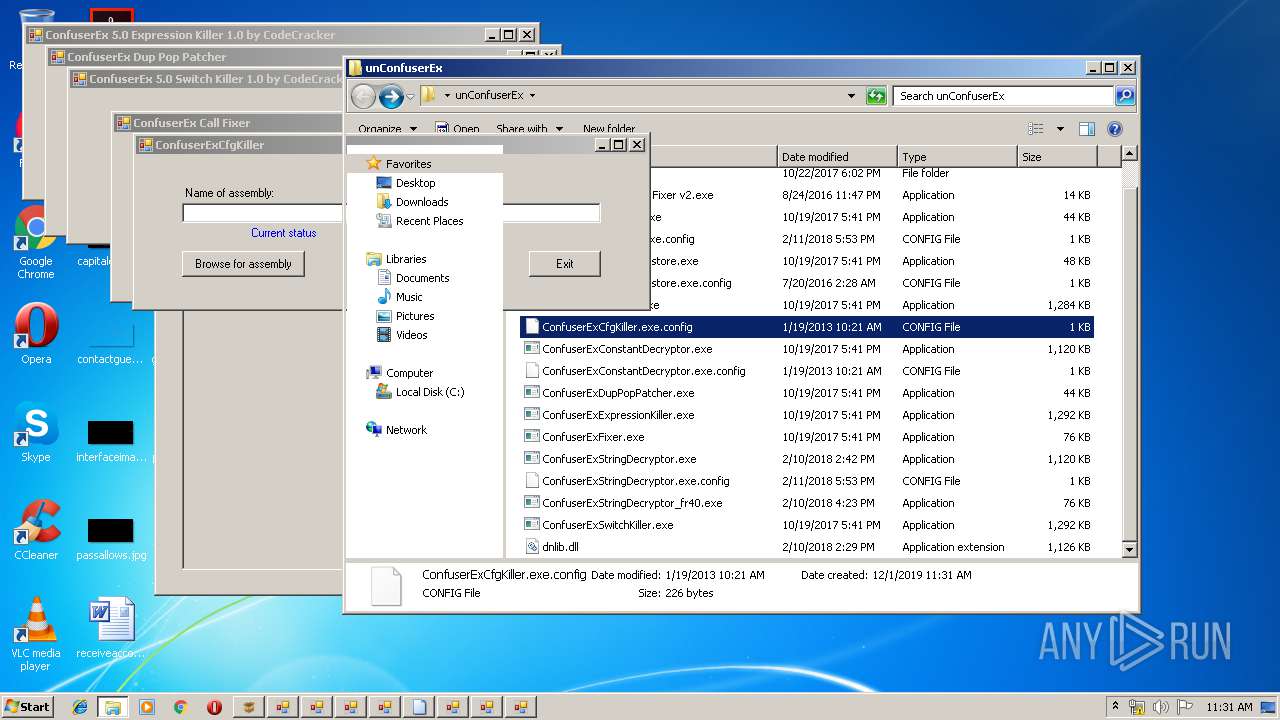Open the Organize dropdown menu
The image size is (1280, 720).
387,129
